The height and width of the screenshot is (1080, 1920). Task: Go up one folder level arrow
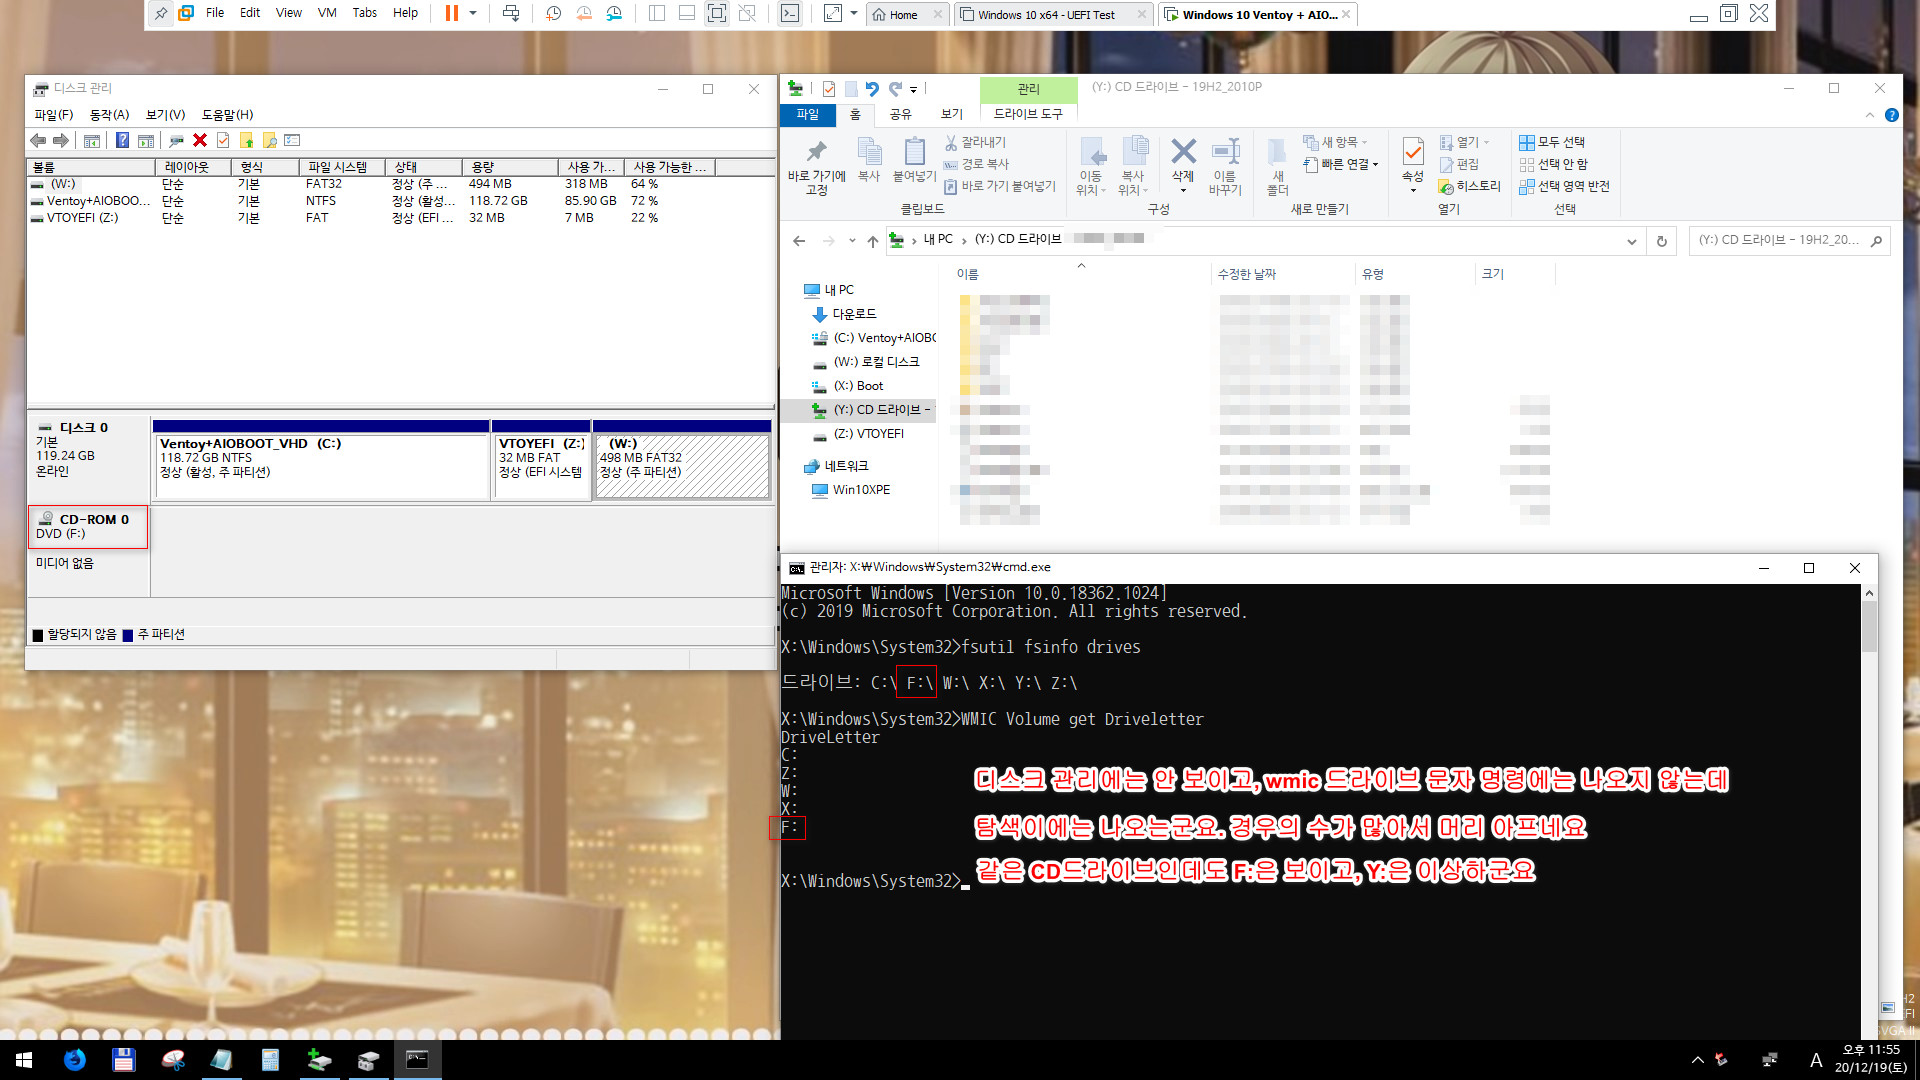873,241
